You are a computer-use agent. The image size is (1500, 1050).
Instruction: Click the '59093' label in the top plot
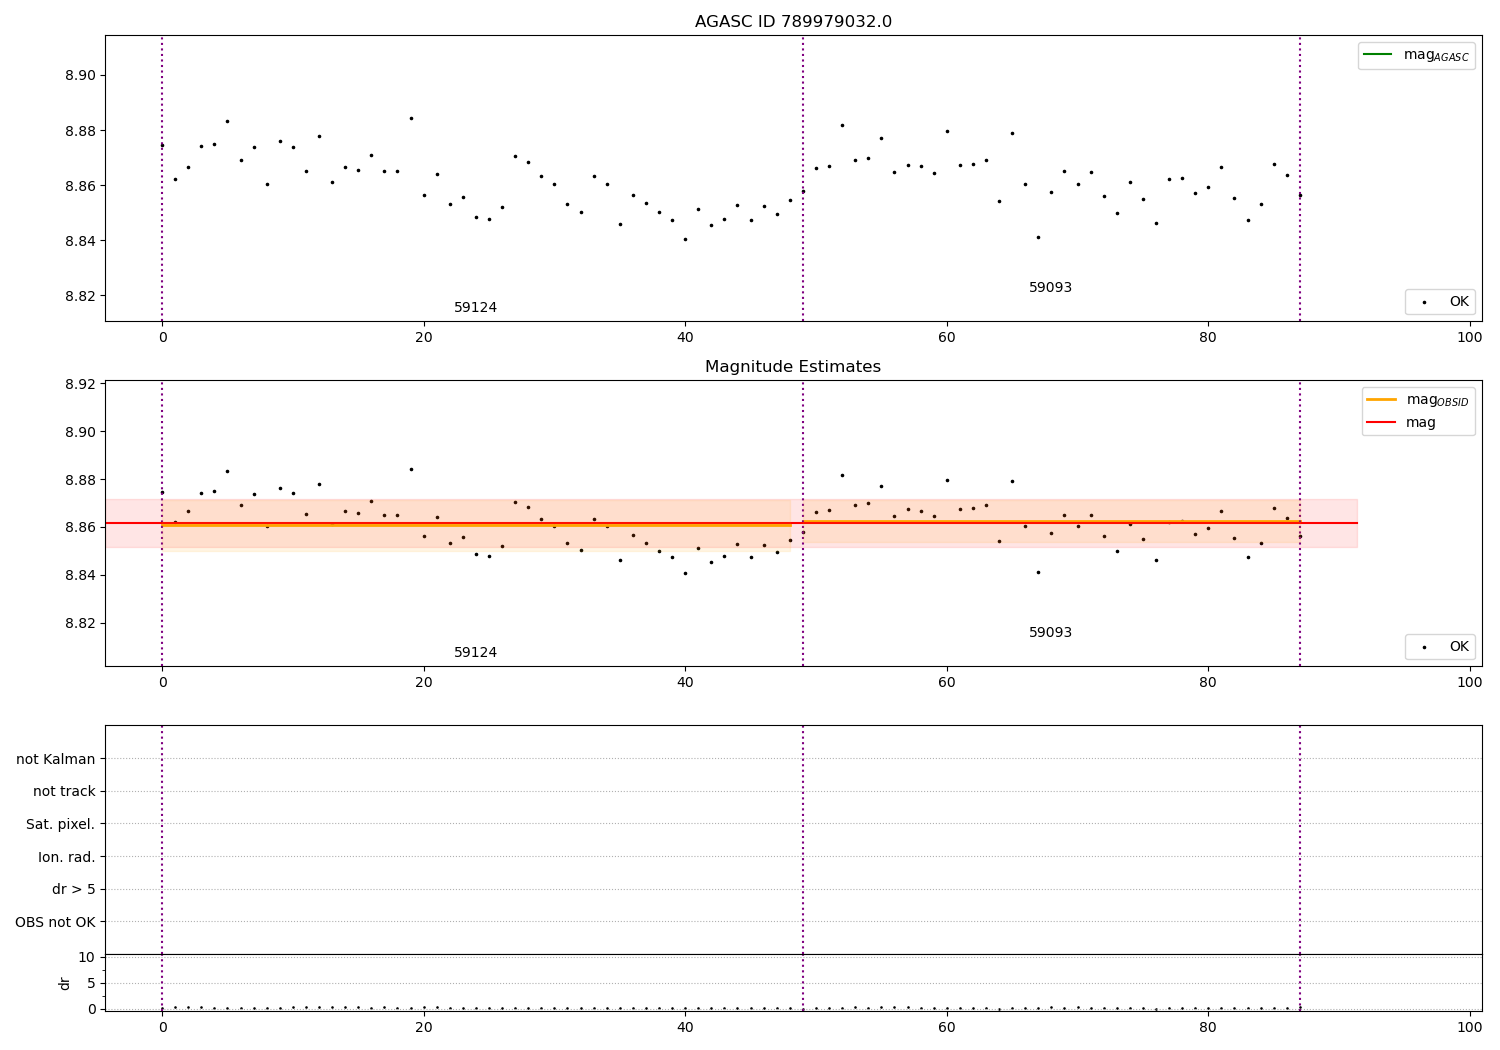coord(1050,288)
